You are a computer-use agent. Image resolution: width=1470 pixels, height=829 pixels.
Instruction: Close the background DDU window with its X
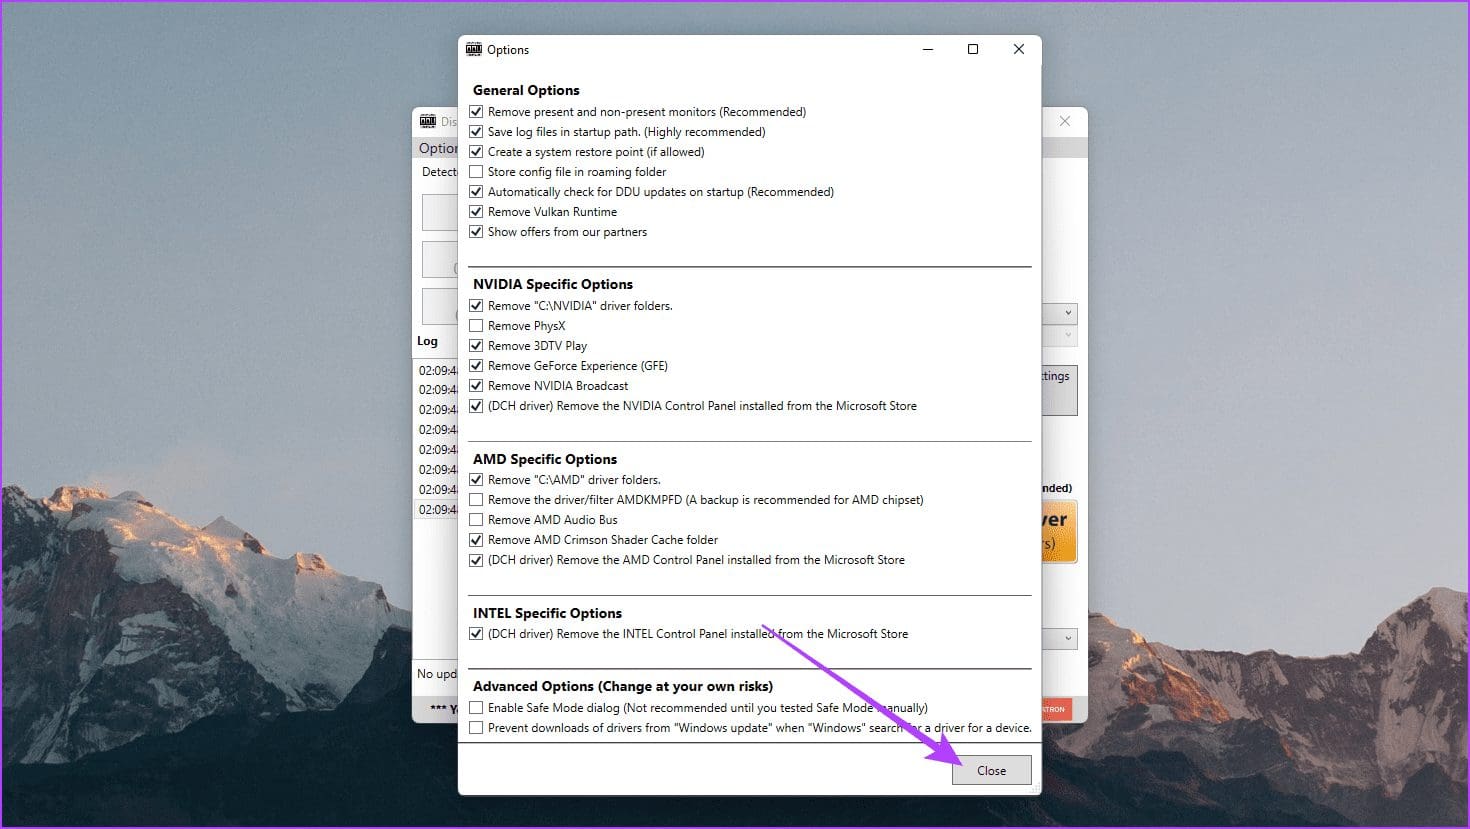(x=1065, y=121)
